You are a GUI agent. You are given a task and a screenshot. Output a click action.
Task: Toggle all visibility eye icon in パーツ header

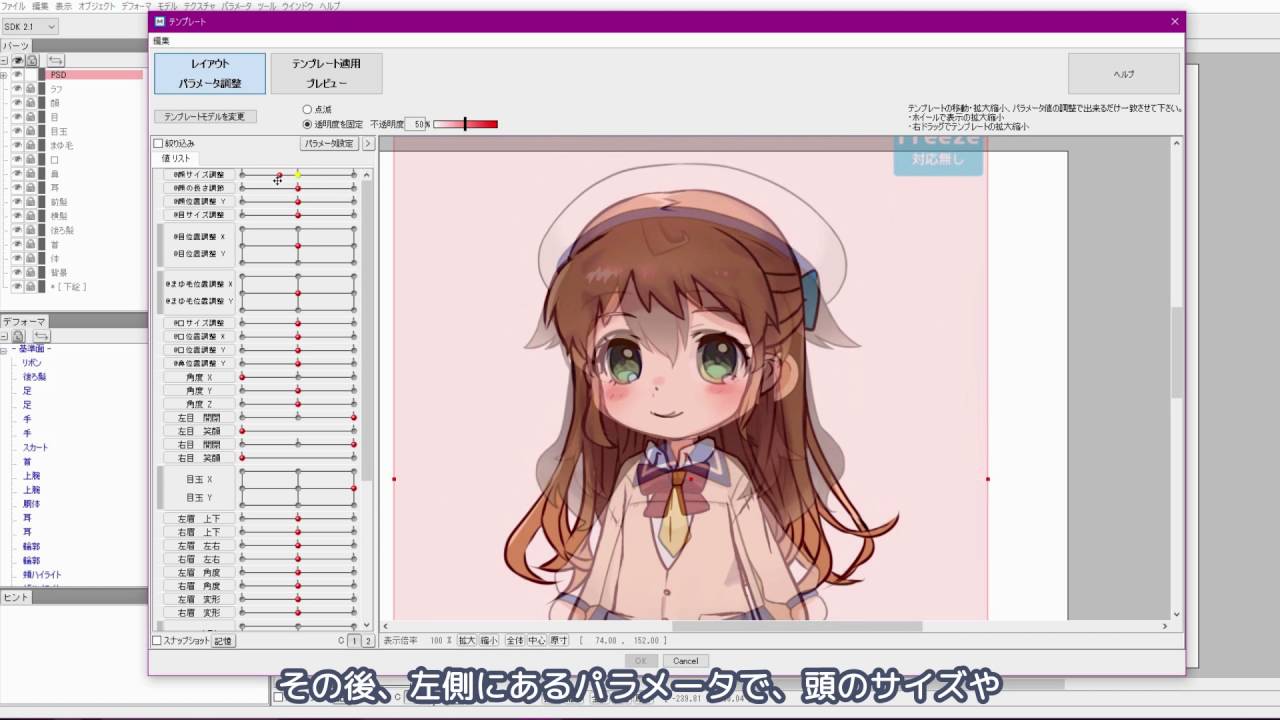tap(18, 60)
